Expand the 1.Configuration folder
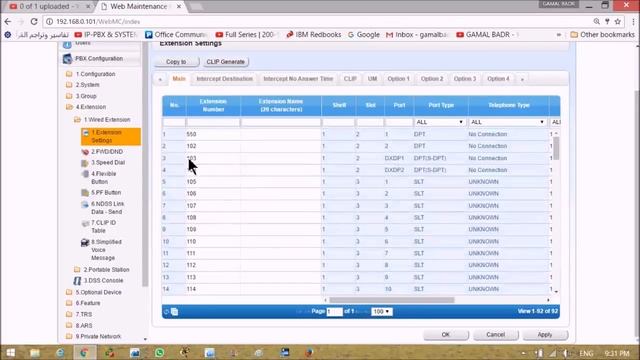640x360 pixels. coord(69,74)
